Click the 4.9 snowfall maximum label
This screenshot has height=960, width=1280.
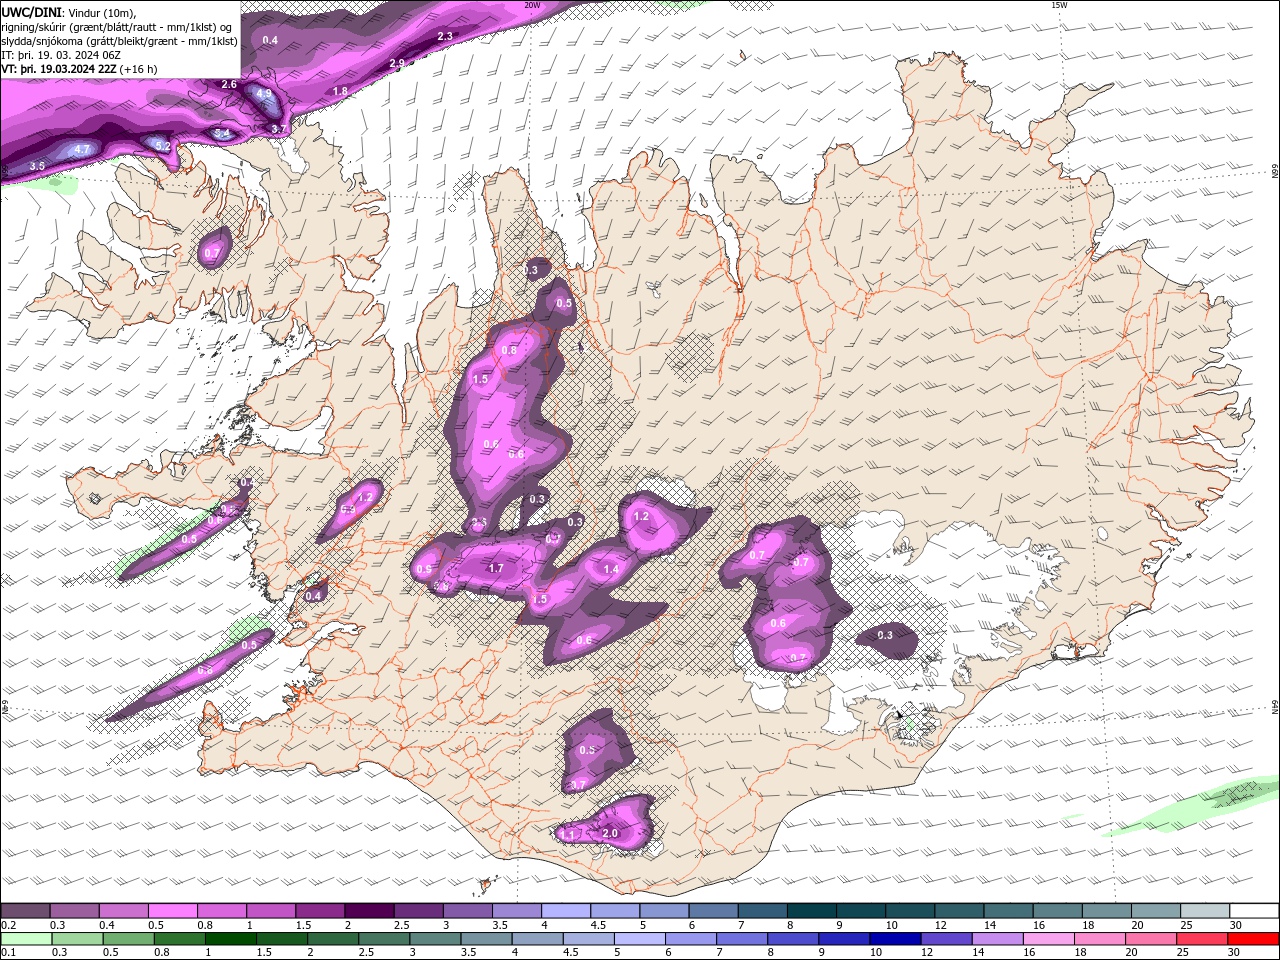[264, 93]
